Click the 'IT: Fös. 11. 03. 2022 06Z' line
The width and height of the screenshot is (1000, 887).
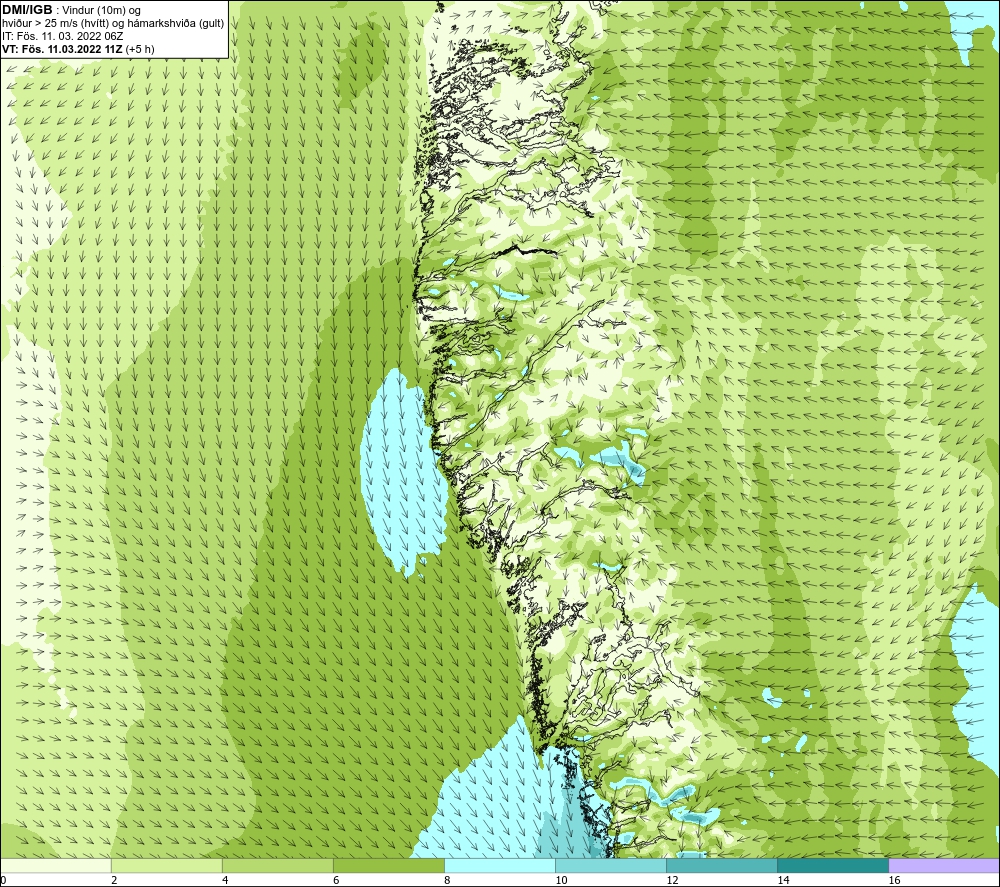(x=62, y=36)
